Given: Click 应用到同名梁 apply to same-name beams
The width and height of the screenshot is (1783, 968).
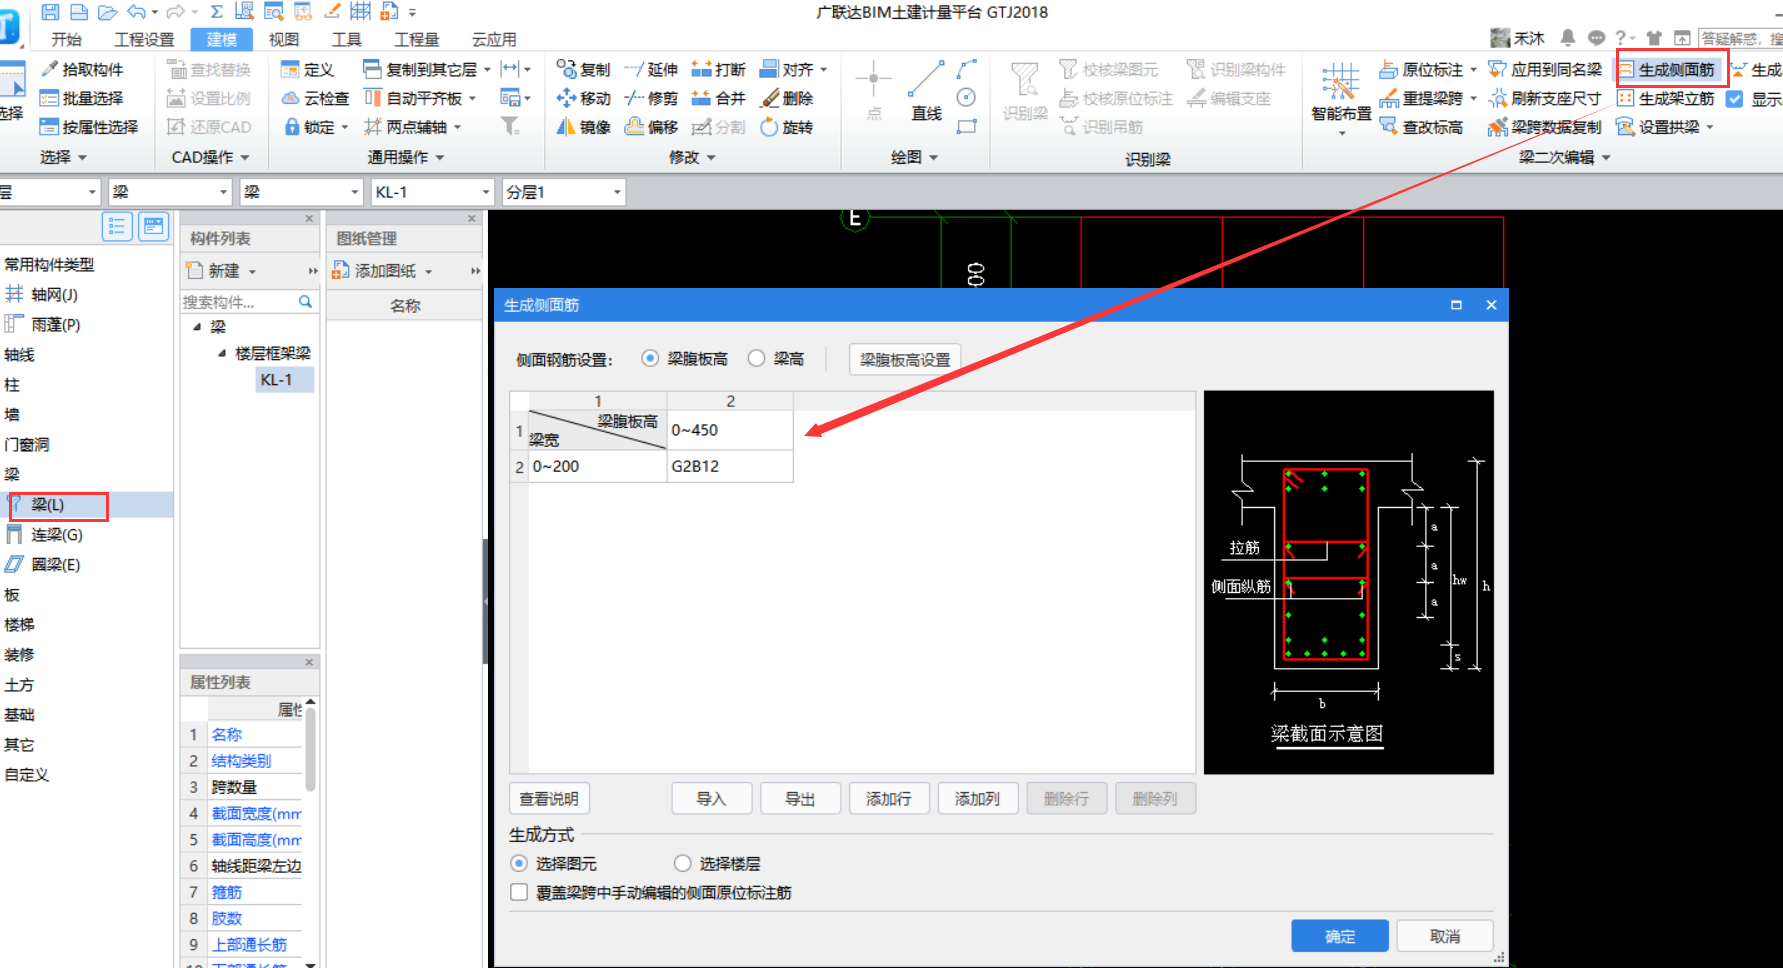Looking at the screenshot, I should (x=1545, y=69).
